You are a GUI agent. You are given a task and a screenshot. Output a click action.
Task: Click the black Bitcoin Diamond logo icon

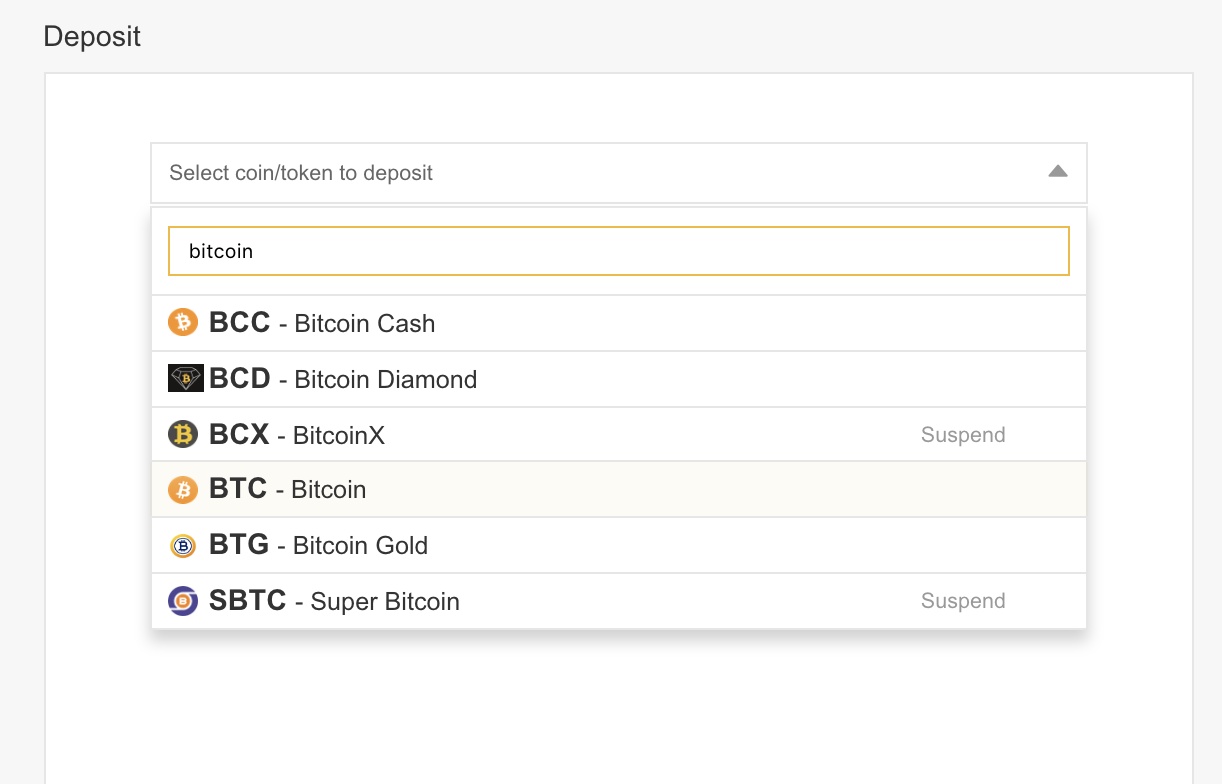tap(186, 378)
